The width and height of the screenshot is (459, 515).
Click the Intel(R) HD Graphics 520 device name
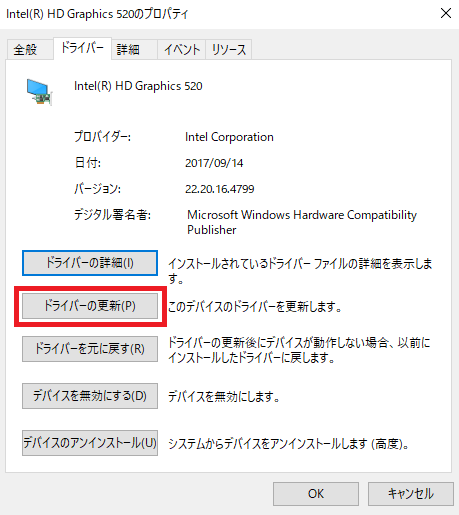click(138, 86)
